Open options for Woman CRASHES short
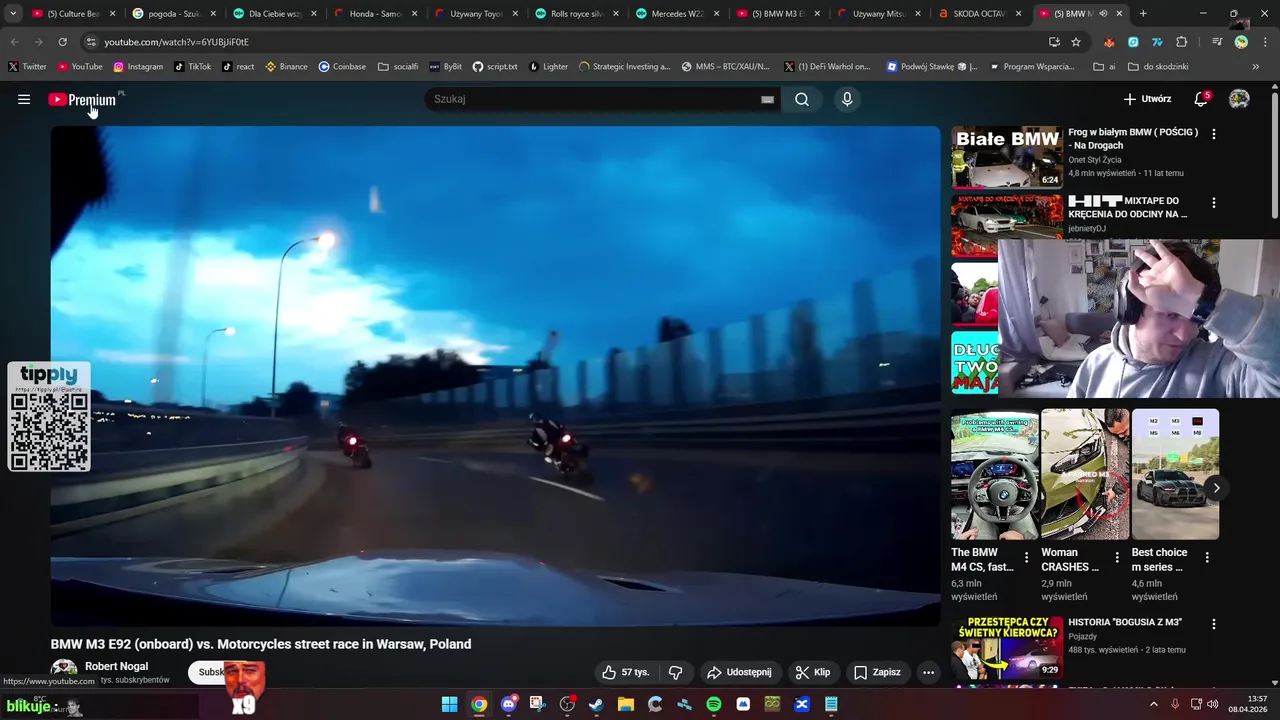The height and width of the screenshot is (720, 1280). pyautogui.click(x=1116, y=557)
